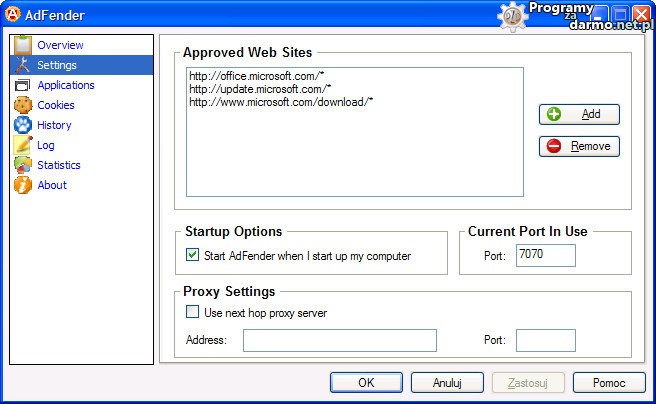Screen dimensions: 656x404
Task: Click the Settings tools icon in sidebar
Action: 22,65
